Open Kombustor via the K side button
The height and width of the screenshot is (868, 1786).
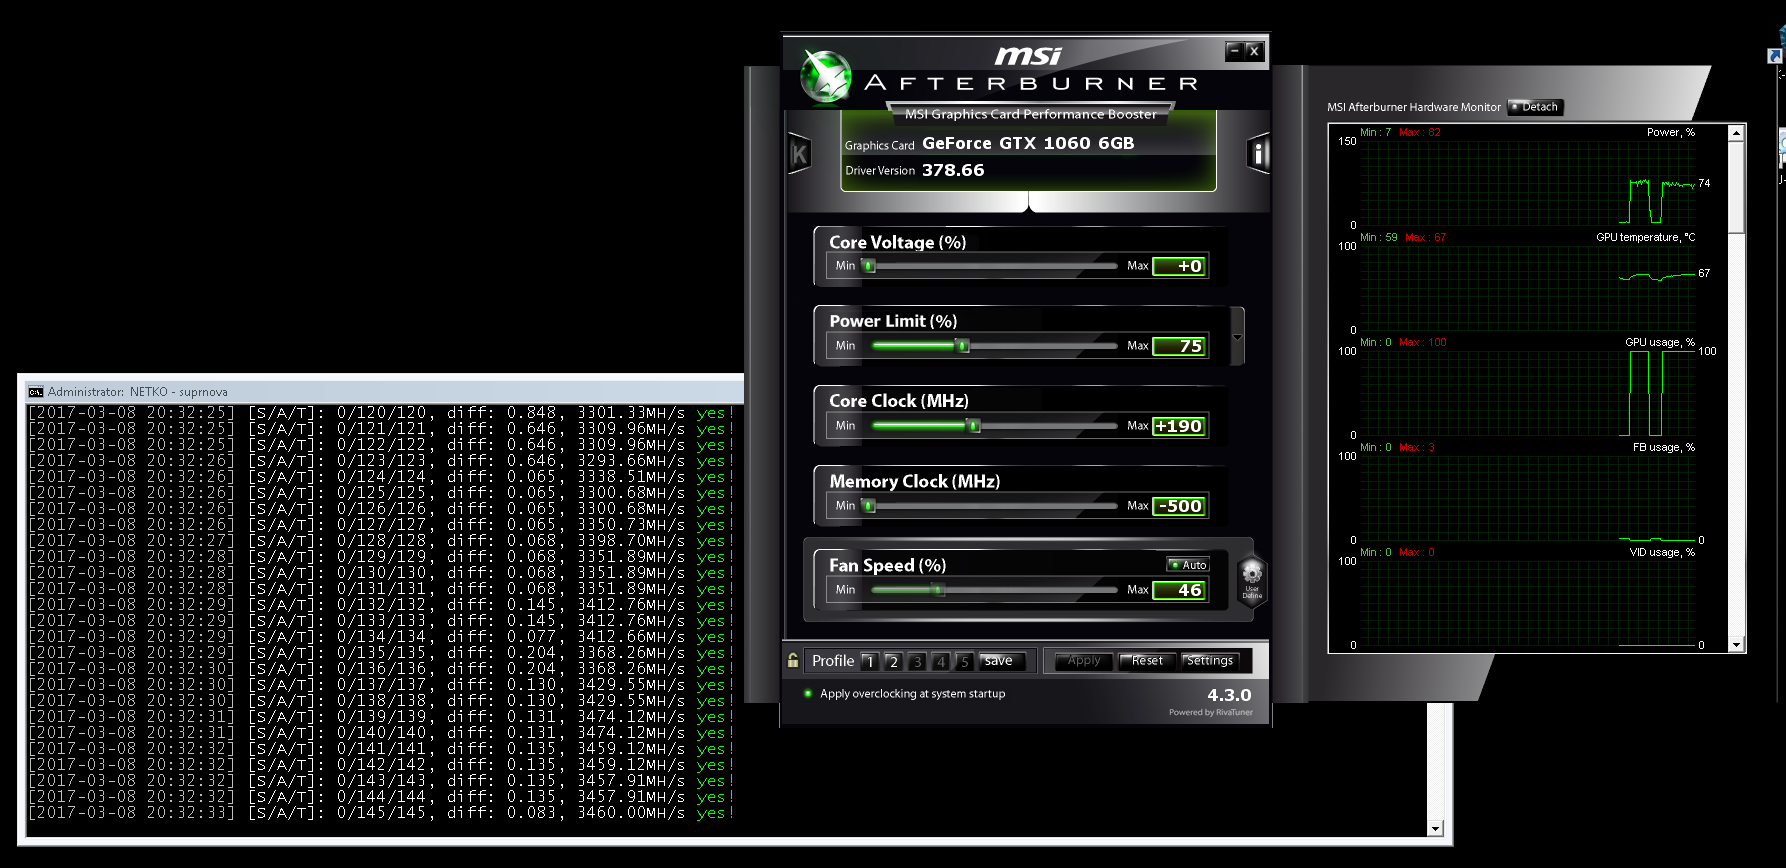point(799,154)
